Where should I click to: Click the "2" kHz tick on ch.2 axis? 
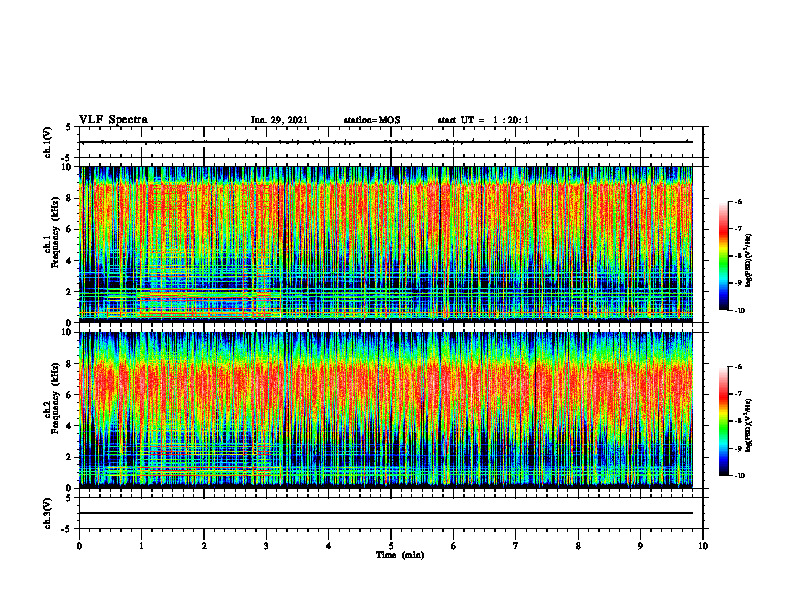click(70, 457)
